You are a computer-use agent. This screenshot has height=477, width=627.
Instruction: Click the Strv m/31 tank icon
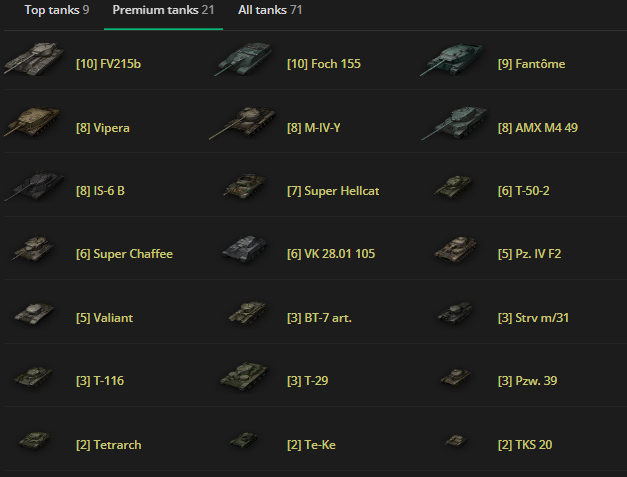pos(455,313)
